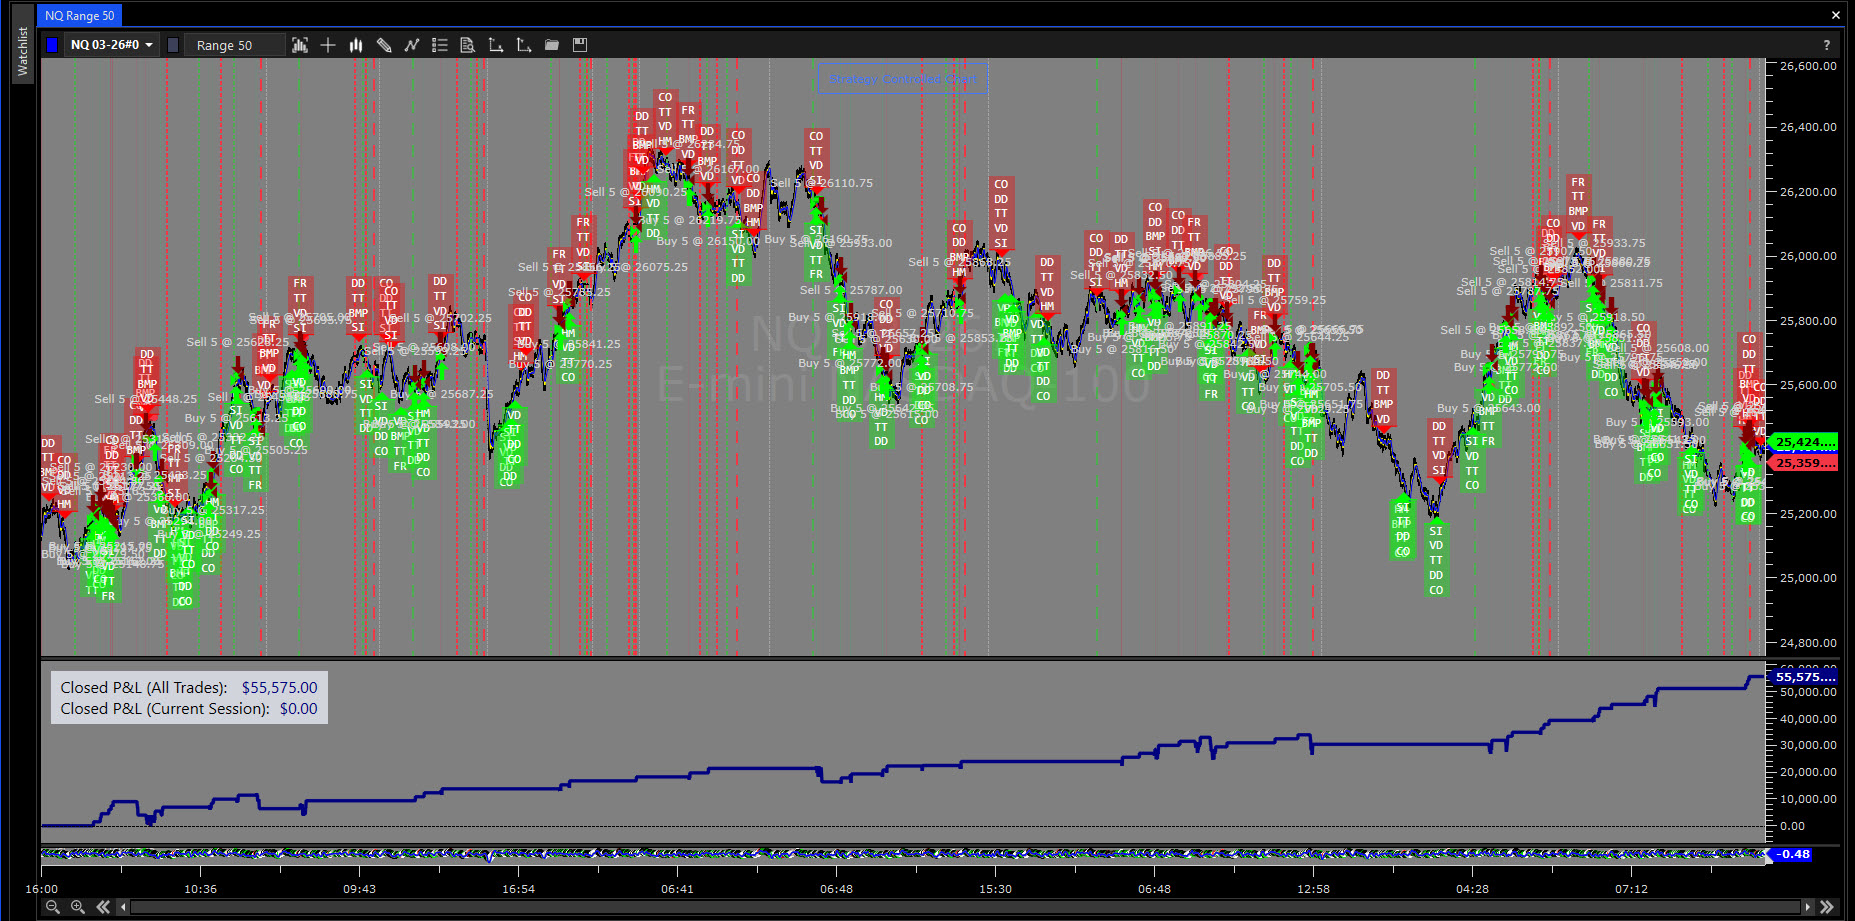The height and width of the screenshot is (921, 1855).
Task: Open the Data Series bars icon
Action: pos(300,45)
